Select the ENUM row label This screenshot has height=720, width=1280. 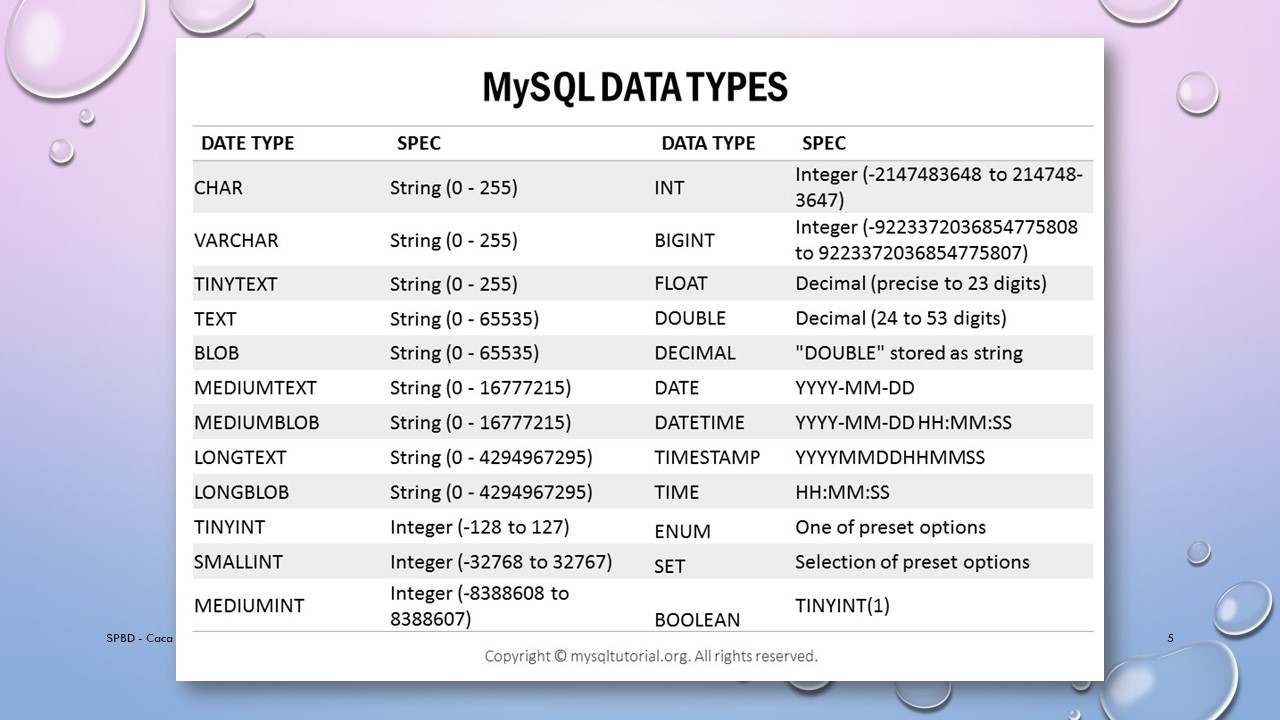pos(682,532)
